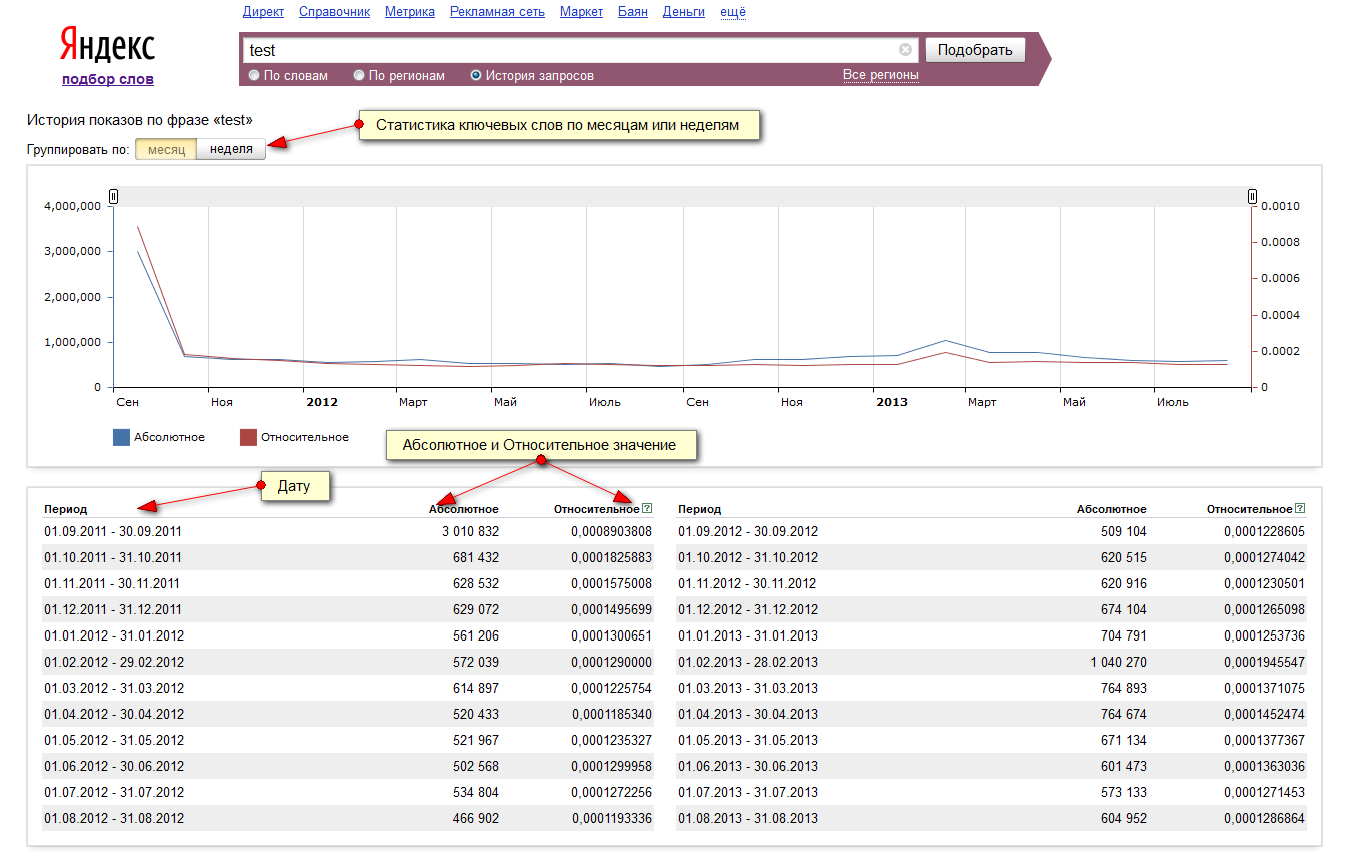The image size is (1349, 868).
Task: Grab the right chart range slider handle
Action: (1252, 197)
